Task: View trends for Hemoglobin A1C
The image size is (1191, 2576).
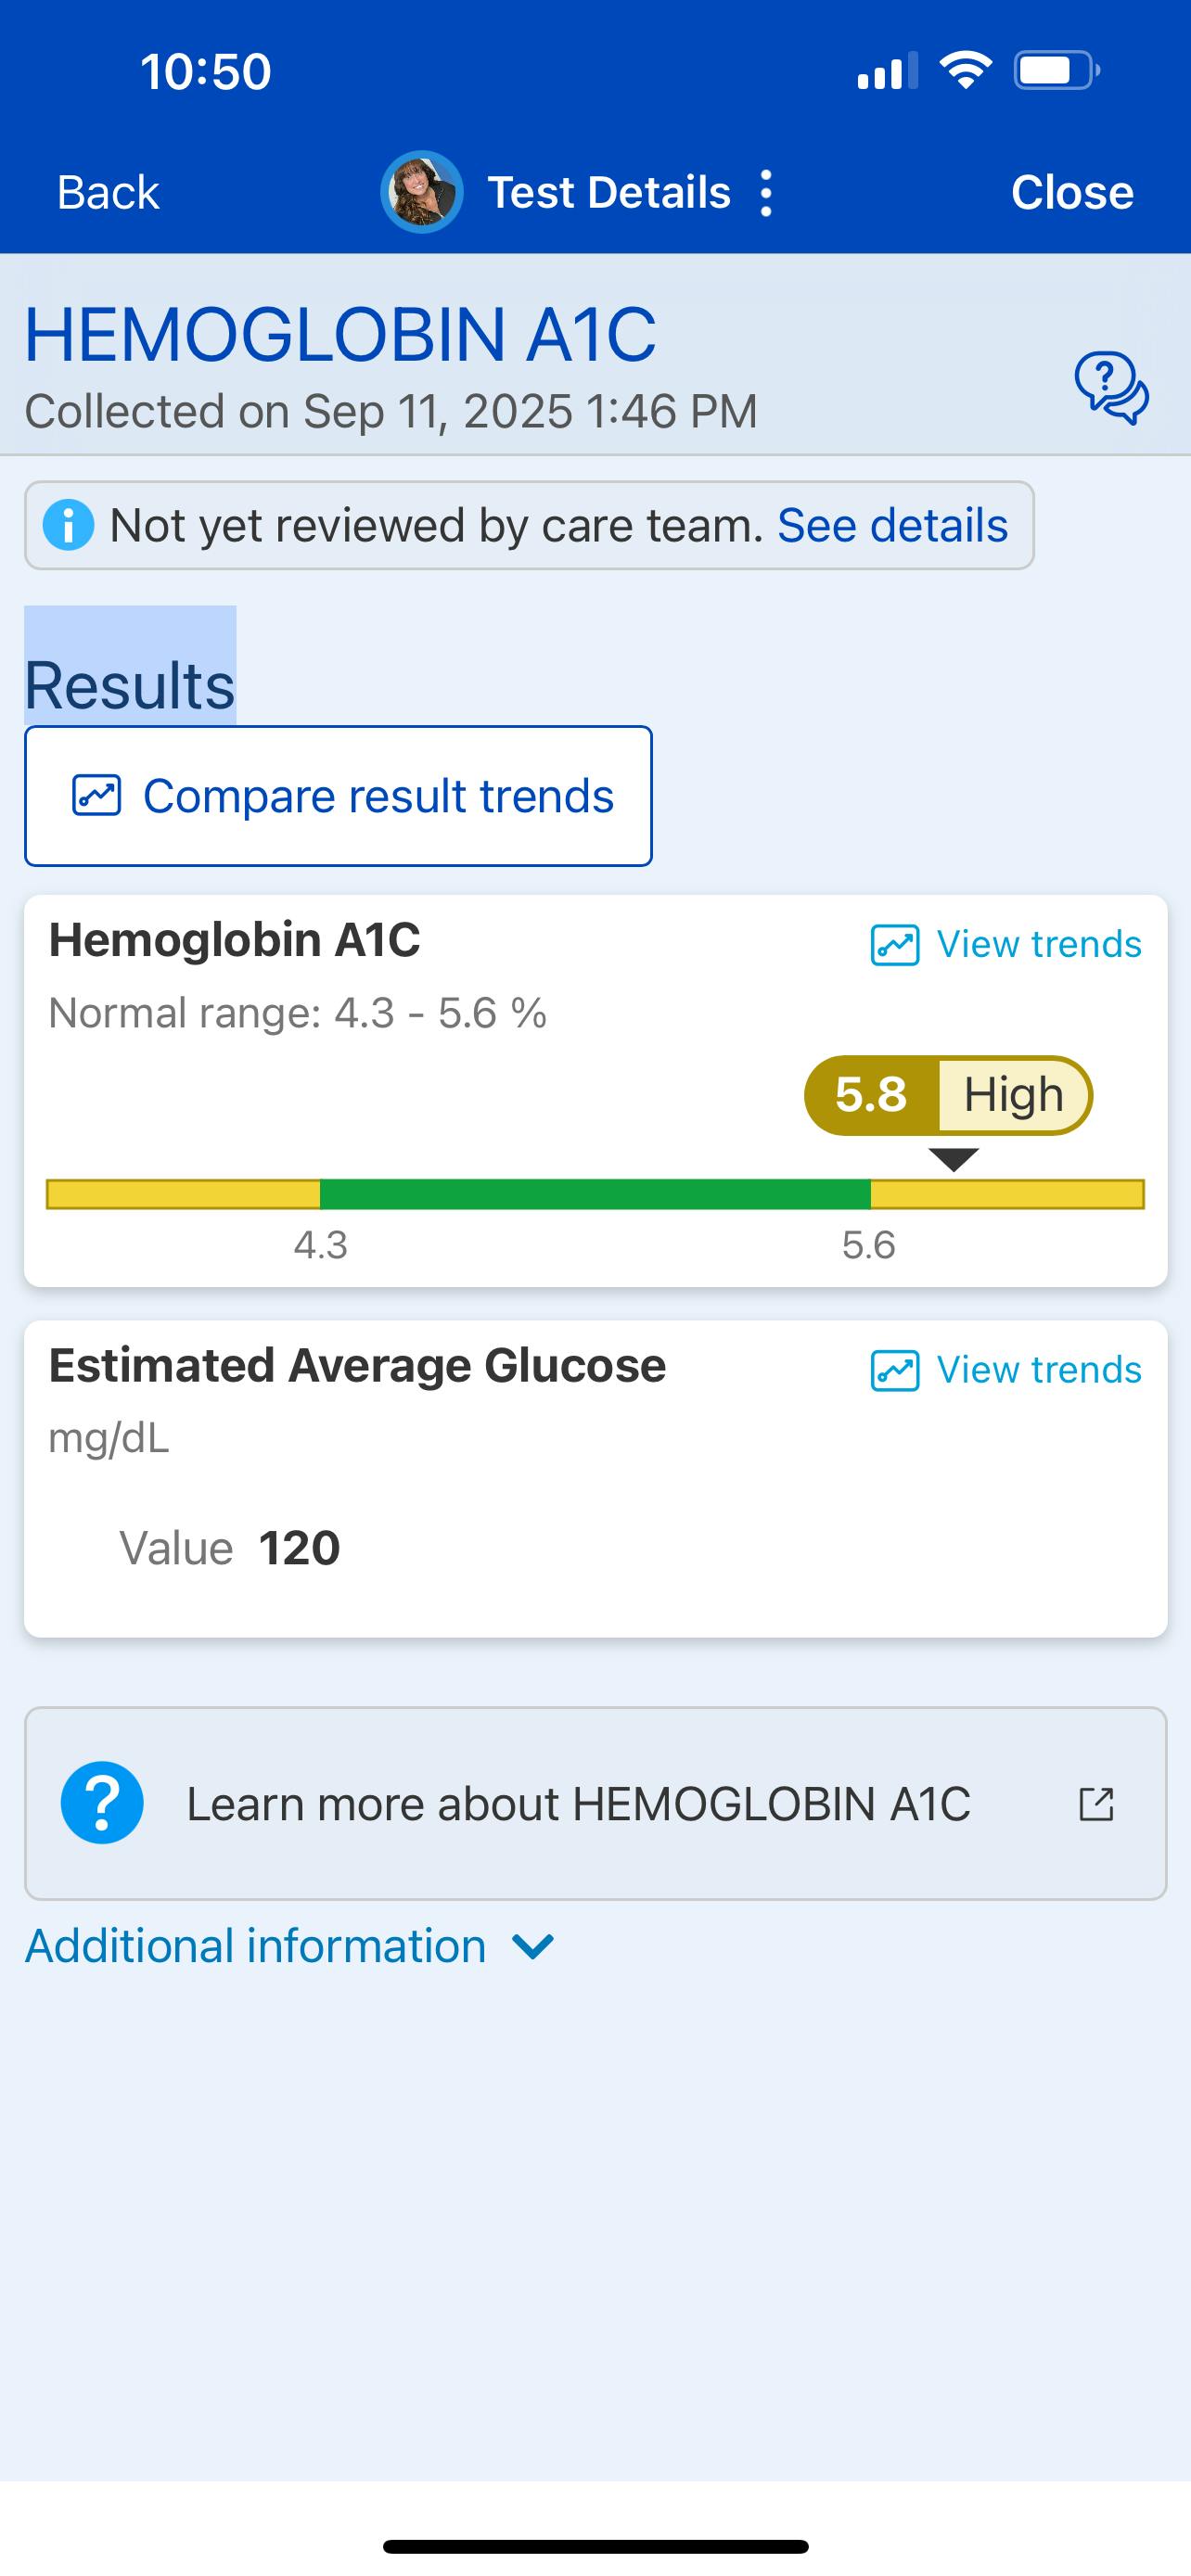Action: 1006,944
